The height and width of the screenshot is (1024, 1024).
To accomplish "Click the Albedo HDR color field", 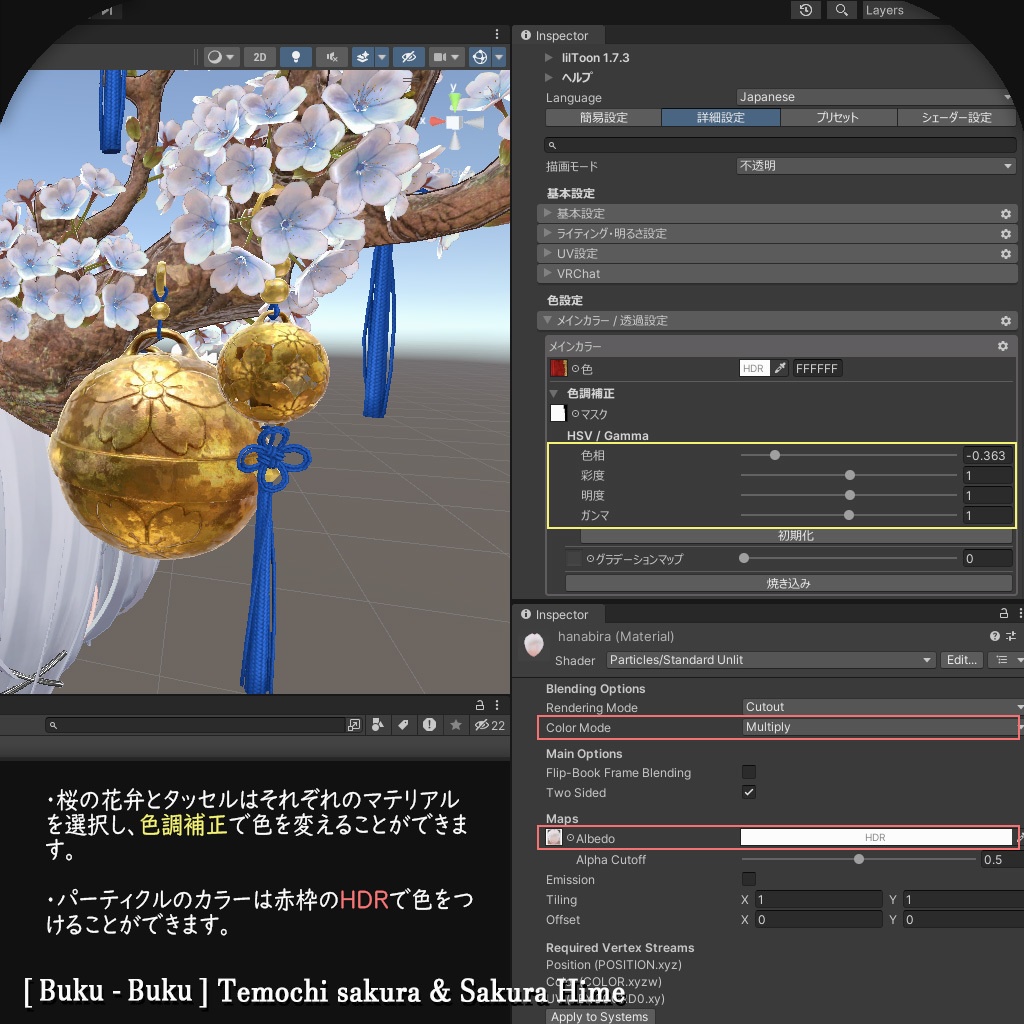I will coord(876,838).
